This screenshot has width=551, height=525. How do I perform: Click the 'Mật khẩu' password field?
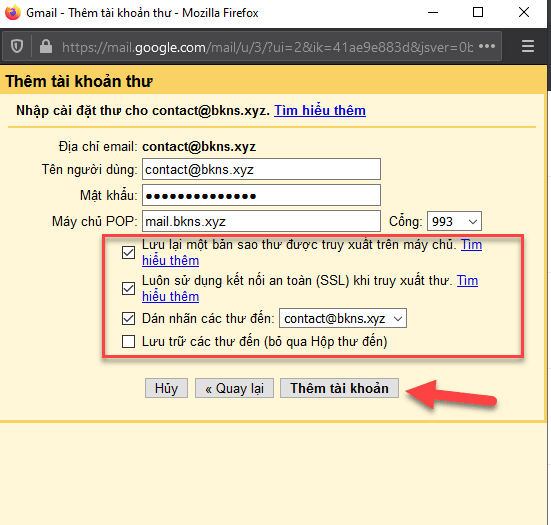[x=261, y=195]
